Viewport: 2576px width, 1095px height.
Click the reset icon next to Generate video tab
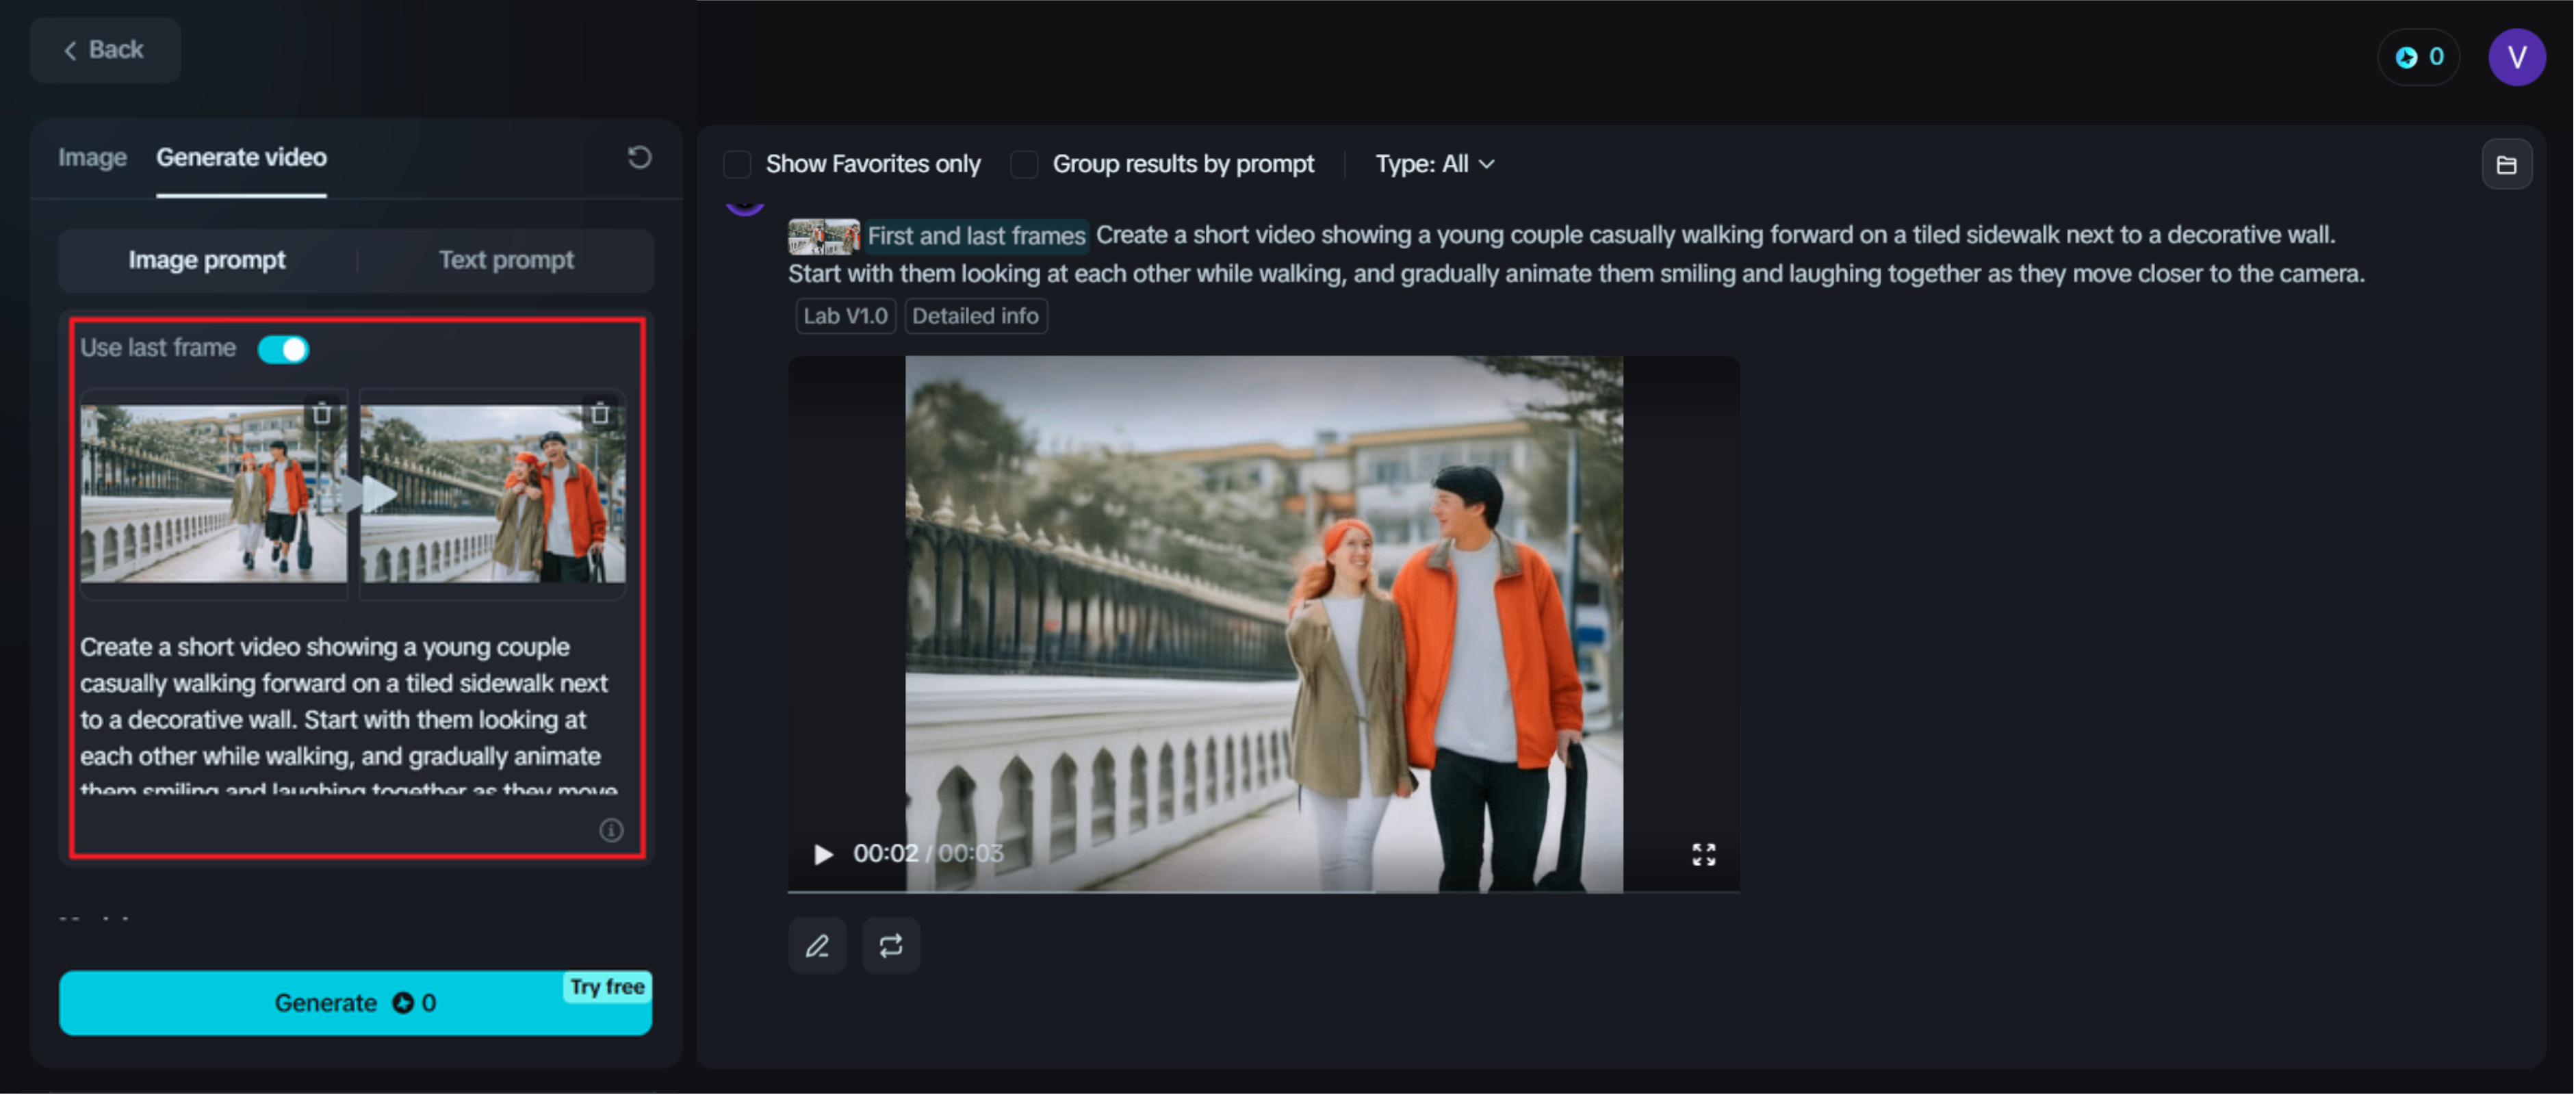pos(640,157)
